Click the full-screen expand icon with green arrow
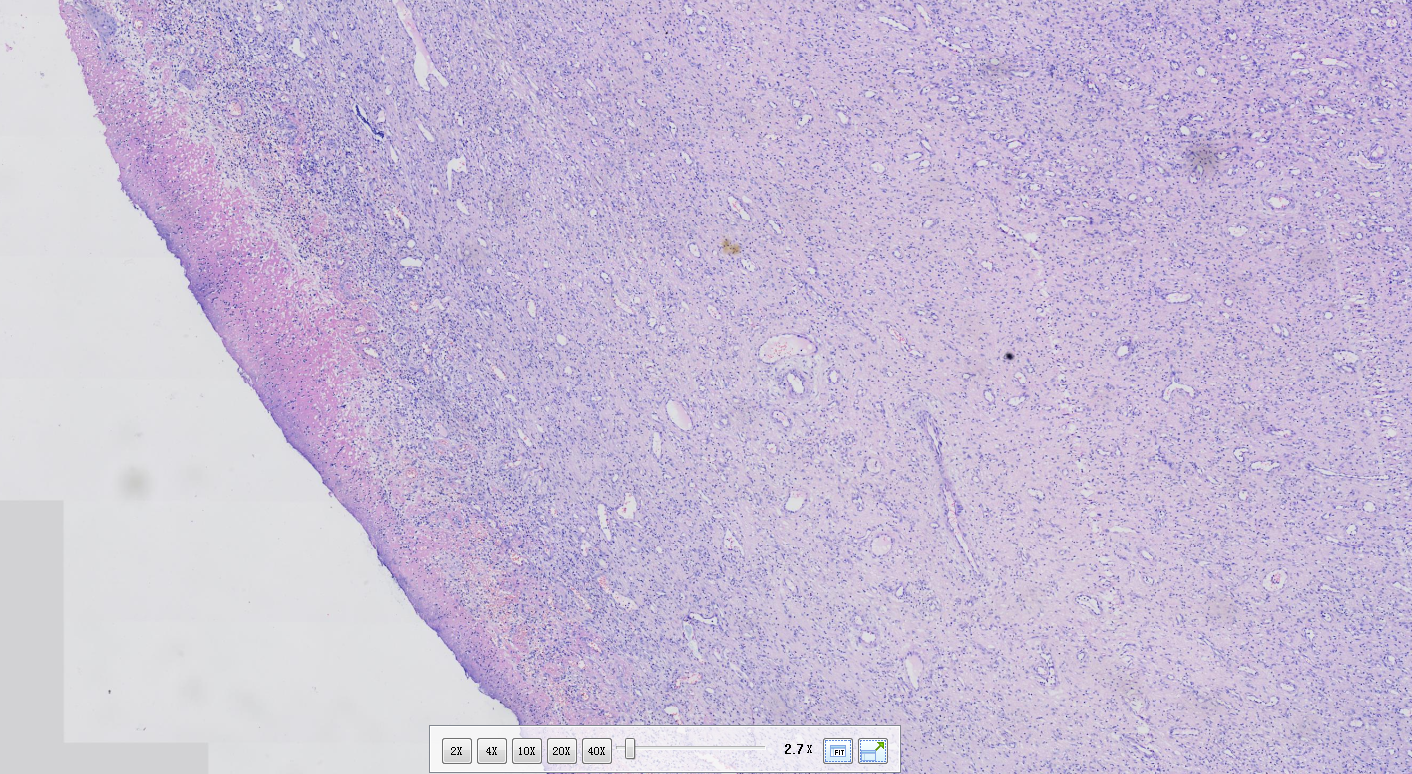This screenshot has height=774, width=1412. point(873,750)
